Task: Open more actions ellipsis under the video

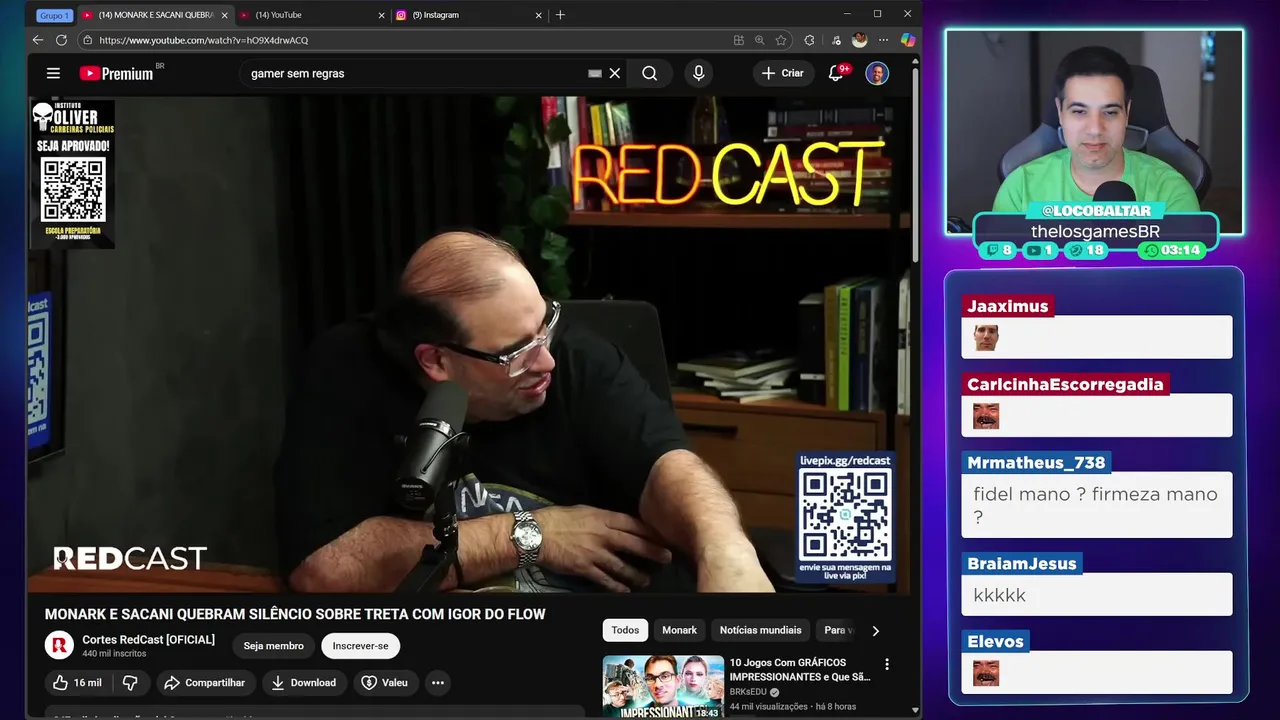Action: click(x=437, y=683)
